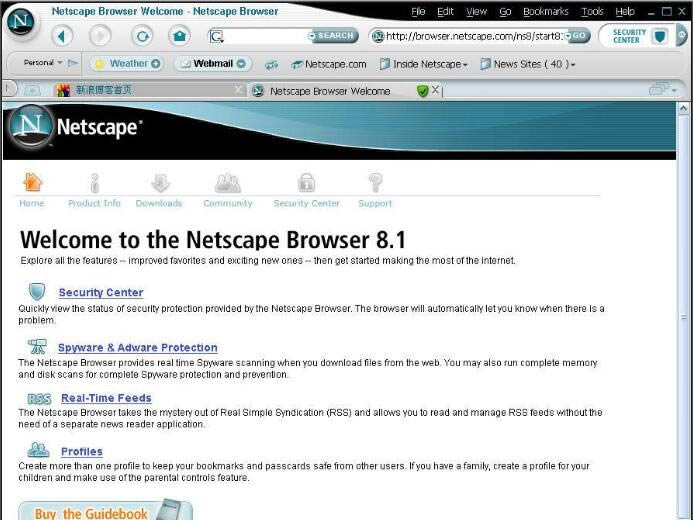Screen dimensions: 693x520
Task: Click the Buy the Guidebook banner
Action: tap(105, 510)
